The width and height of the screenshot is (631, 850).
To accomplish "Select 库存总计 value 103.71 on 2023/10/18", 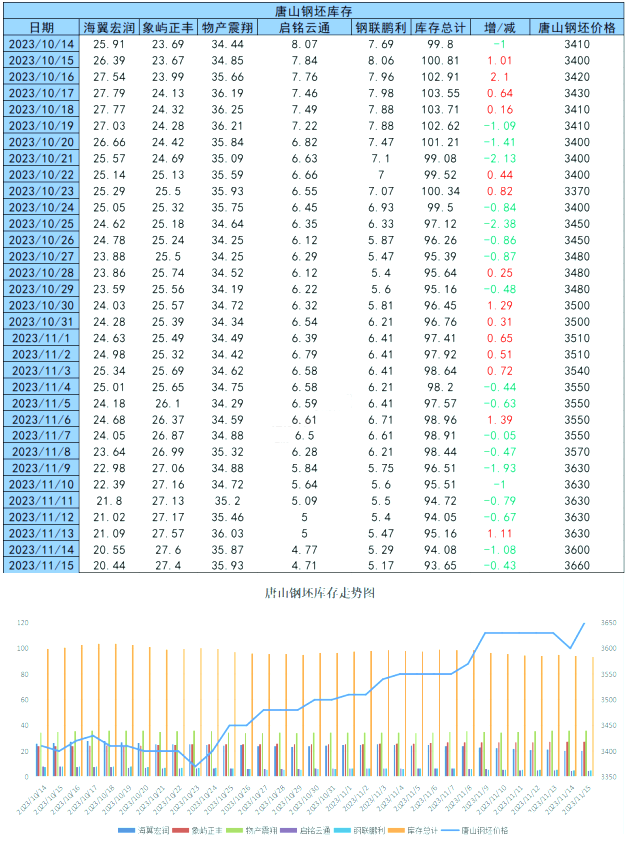I will pos(440,110).
